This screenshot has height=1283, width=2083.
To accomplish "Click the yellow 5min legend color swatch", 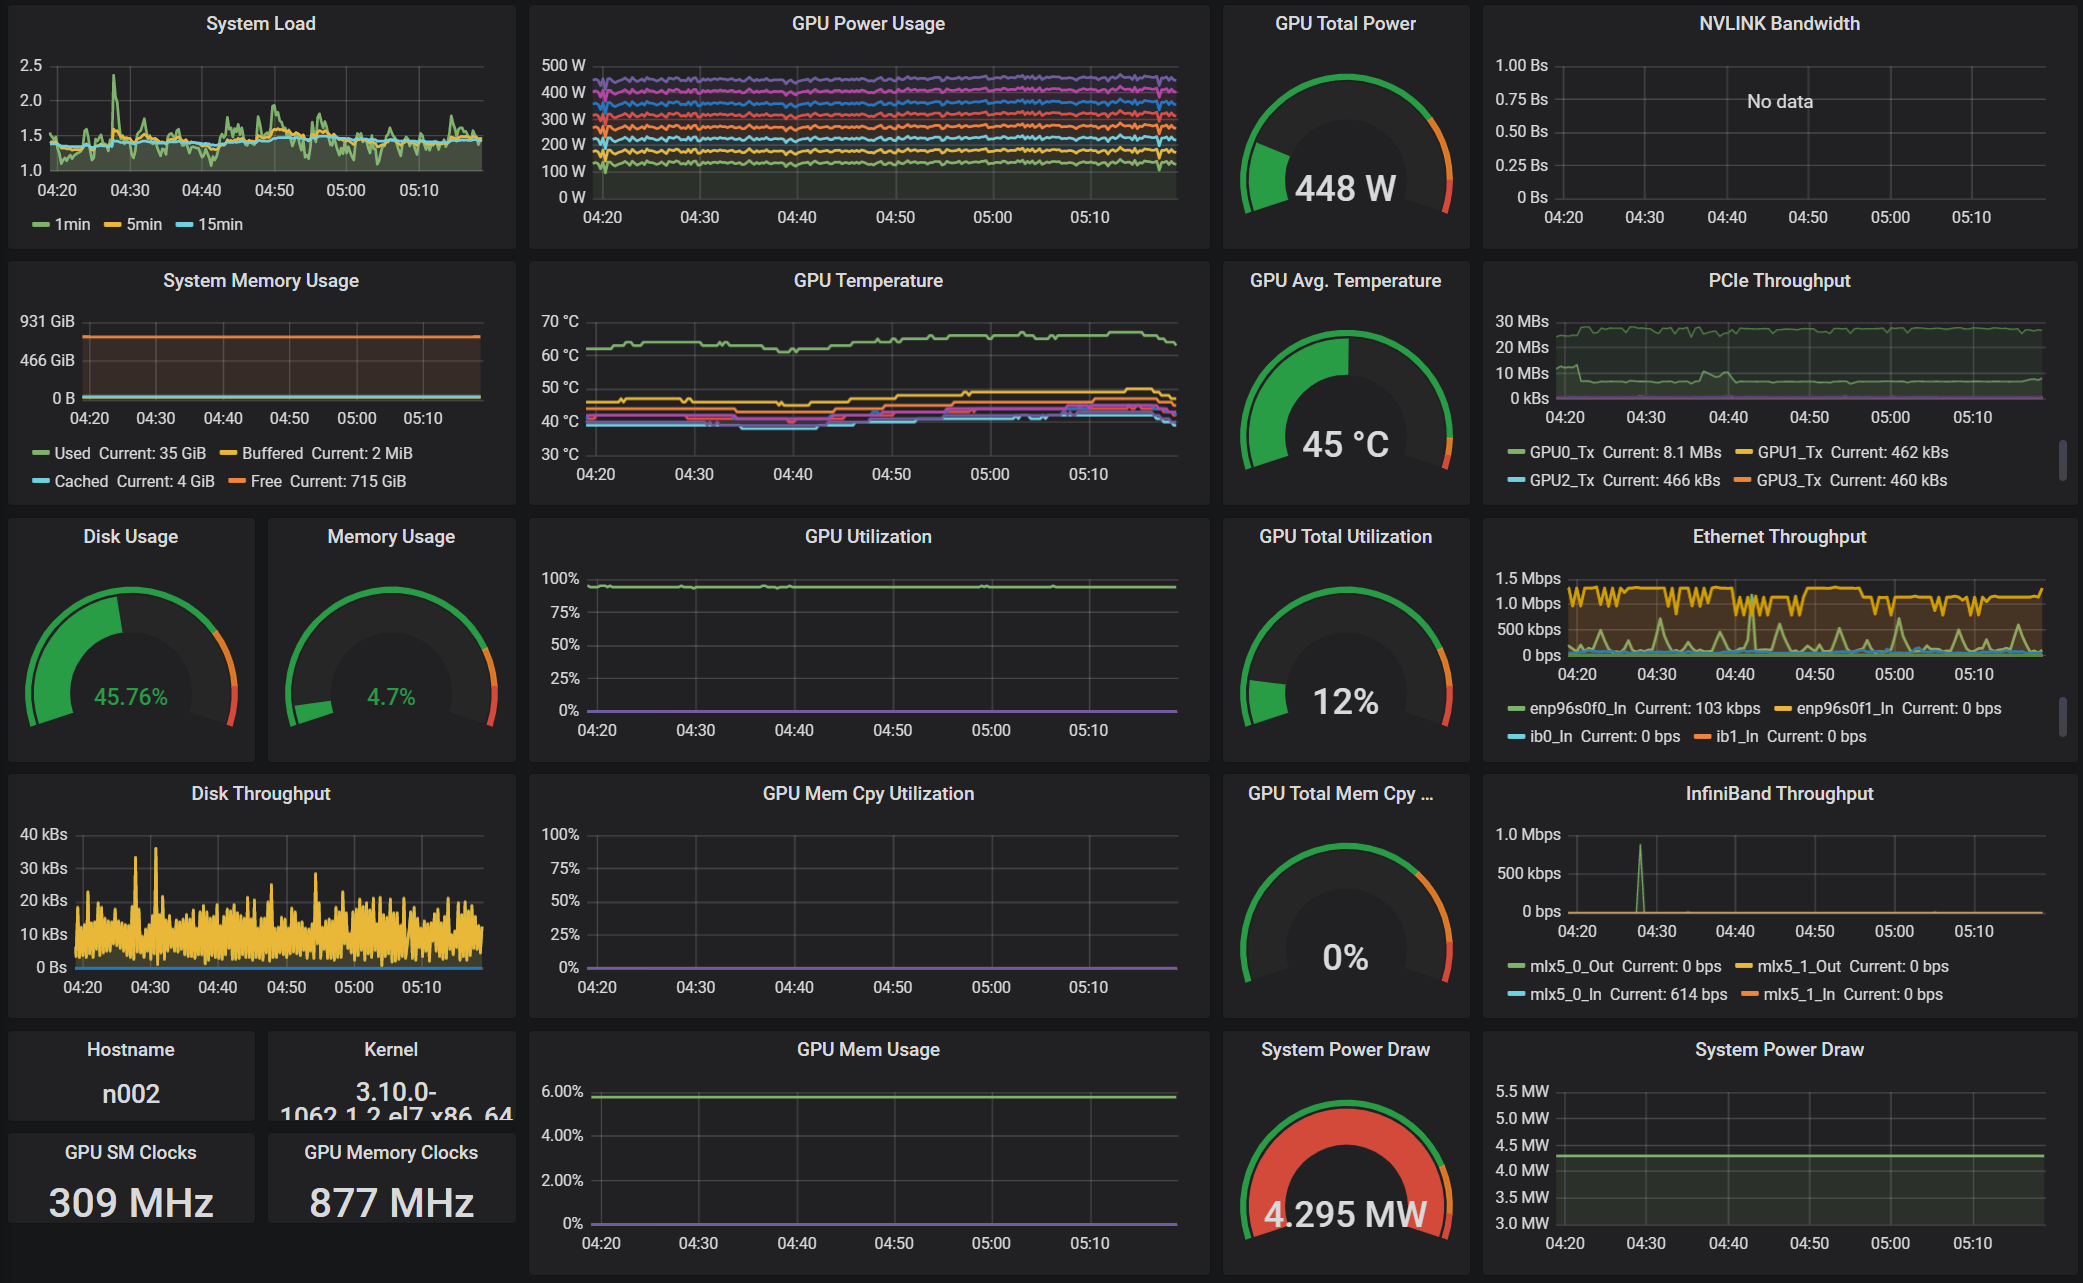I will click(x=112, y=224).
